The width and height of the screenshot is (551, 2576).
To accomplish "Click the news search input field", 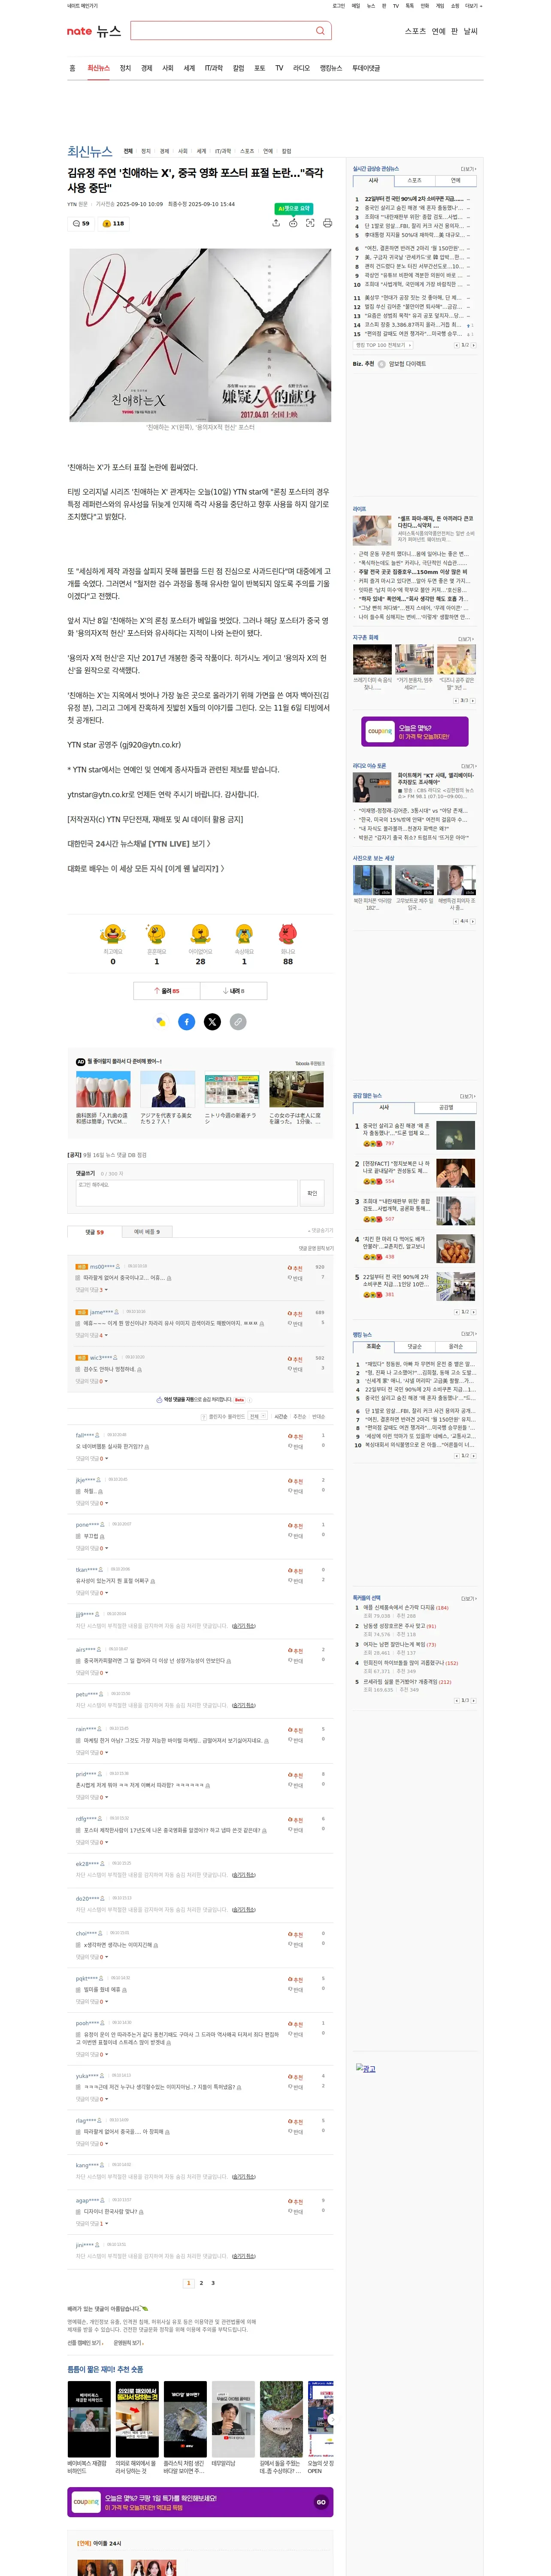I will (222, 31).
